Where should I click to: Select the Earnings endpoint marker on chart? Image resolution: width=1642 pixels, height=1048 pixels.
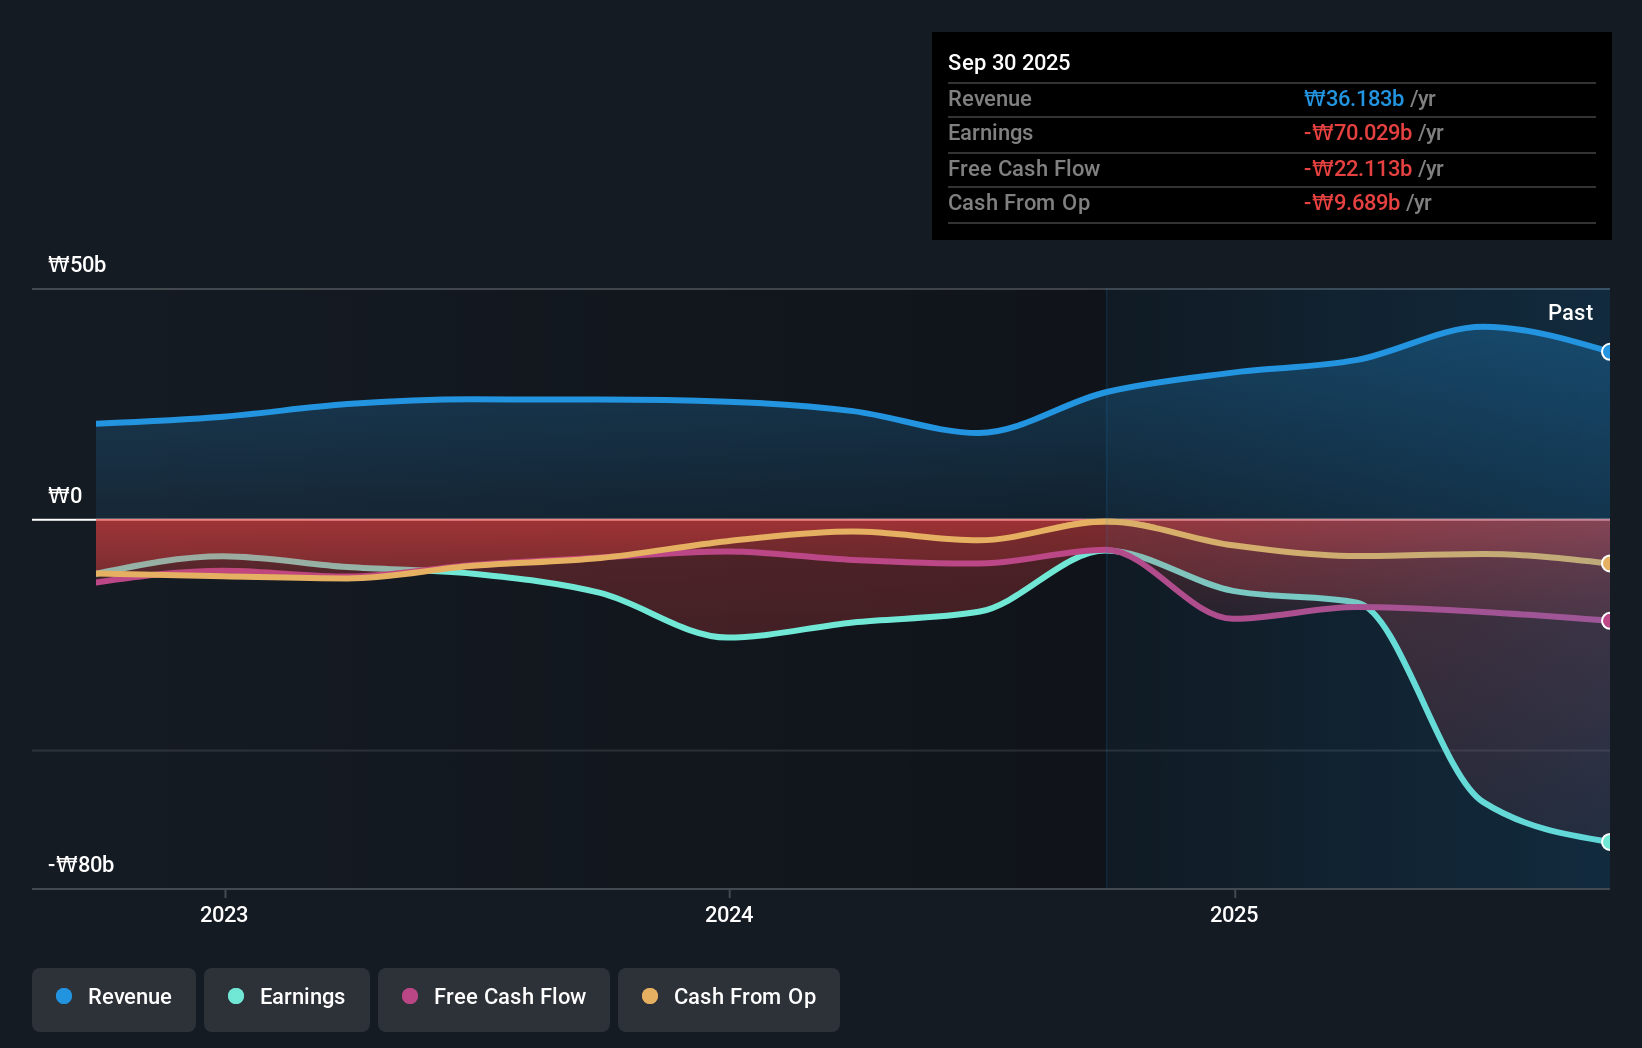(x=1608, y=842)
